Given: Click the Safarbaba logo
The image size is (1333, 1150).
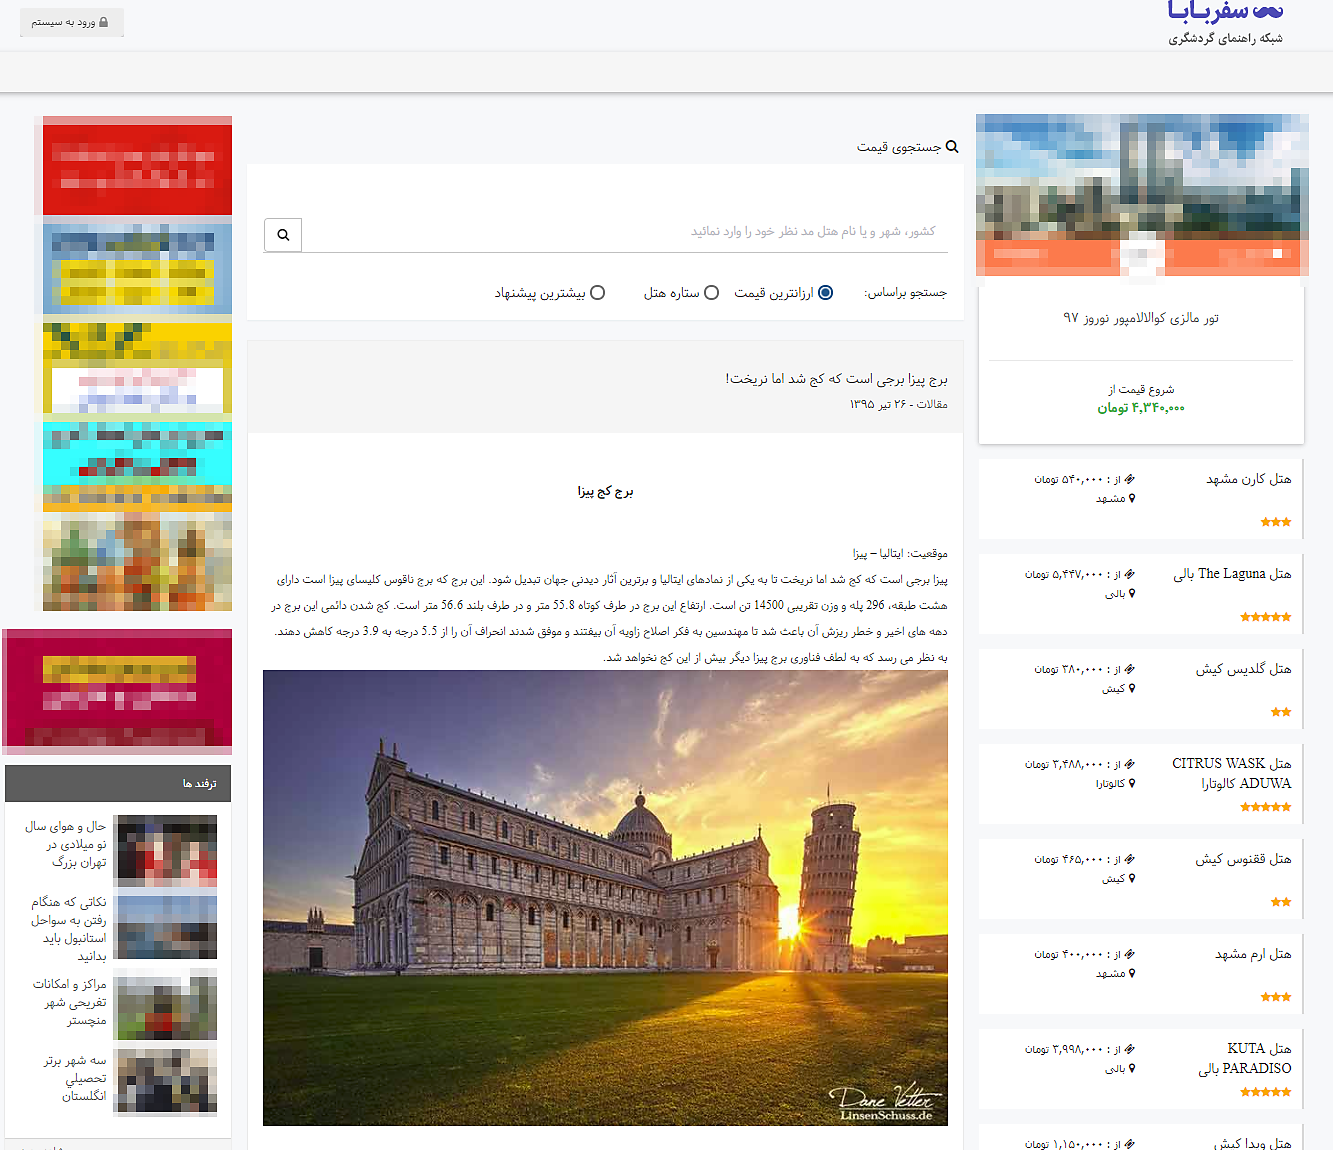Looking at the screenshot, I should tap(1225, 14).
